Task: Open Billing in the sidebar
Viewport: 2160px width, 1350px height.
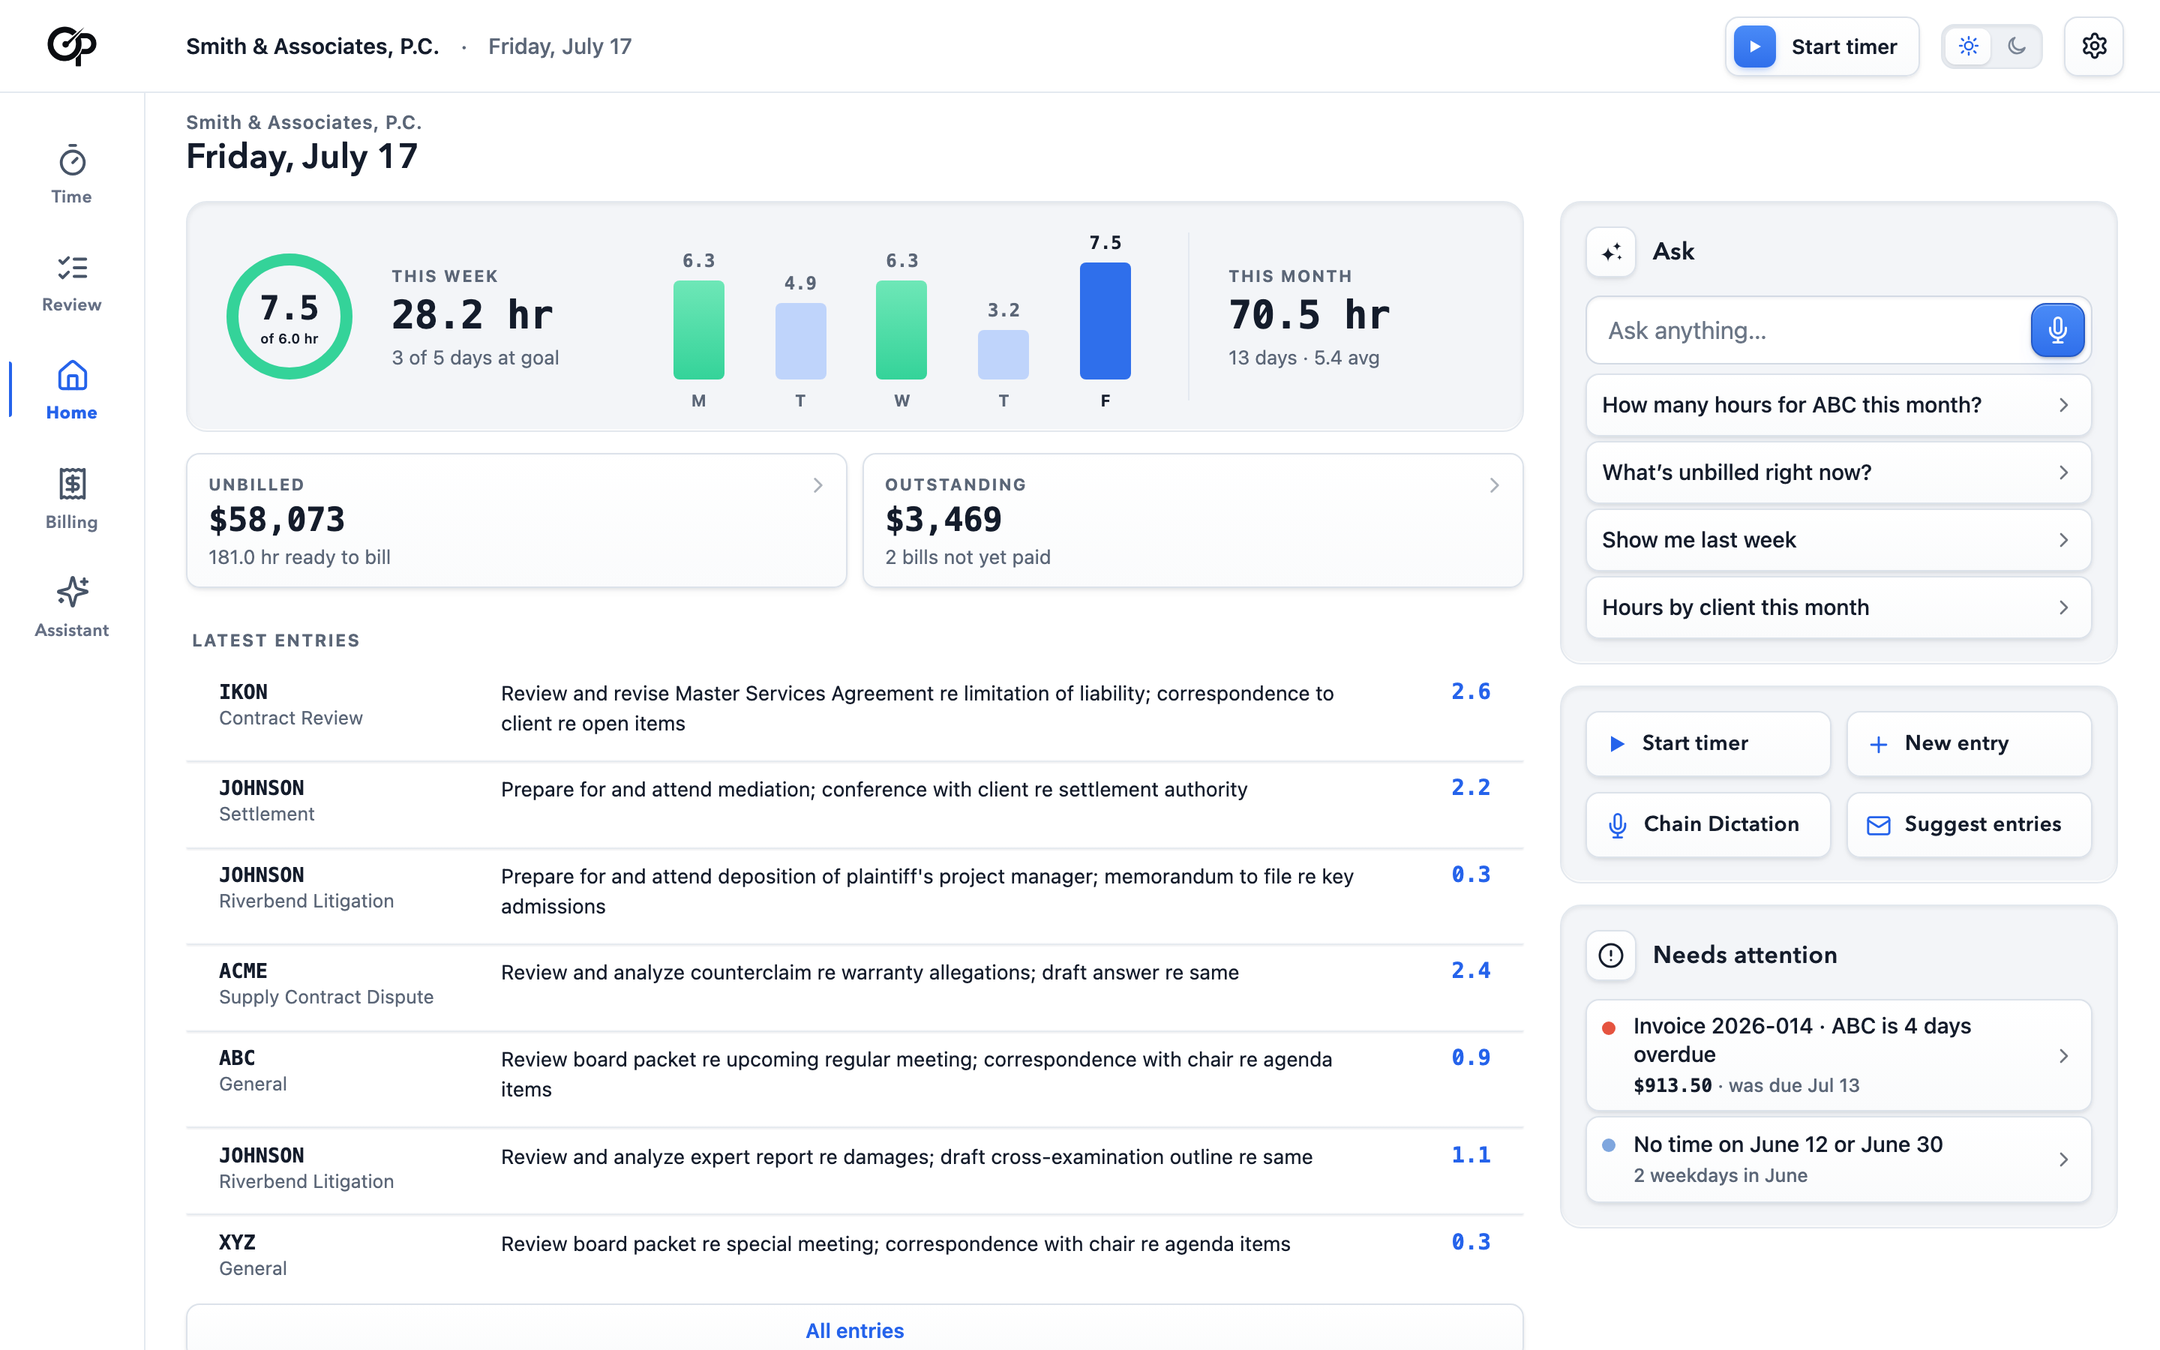Action: click(x=72, y=499)
